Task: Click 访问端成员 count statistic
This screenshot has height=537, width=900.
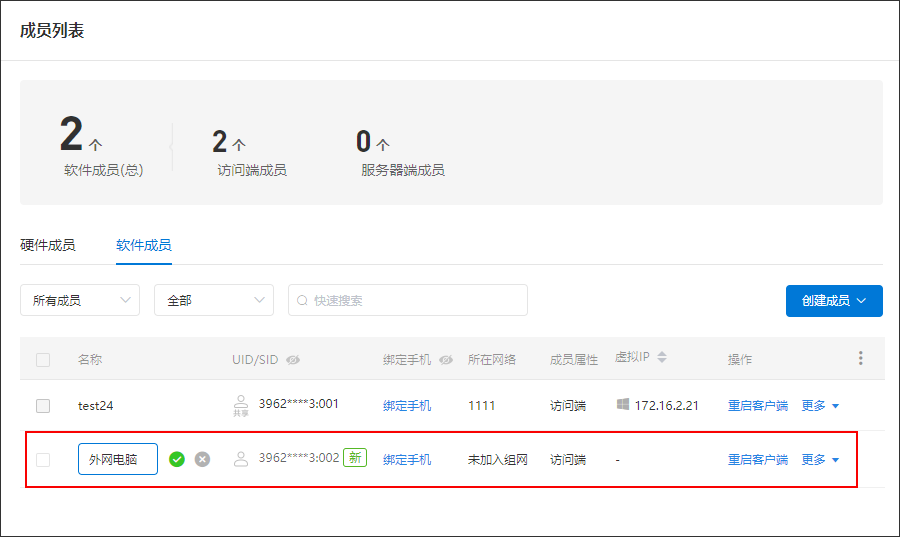Action: pos(250,152)
